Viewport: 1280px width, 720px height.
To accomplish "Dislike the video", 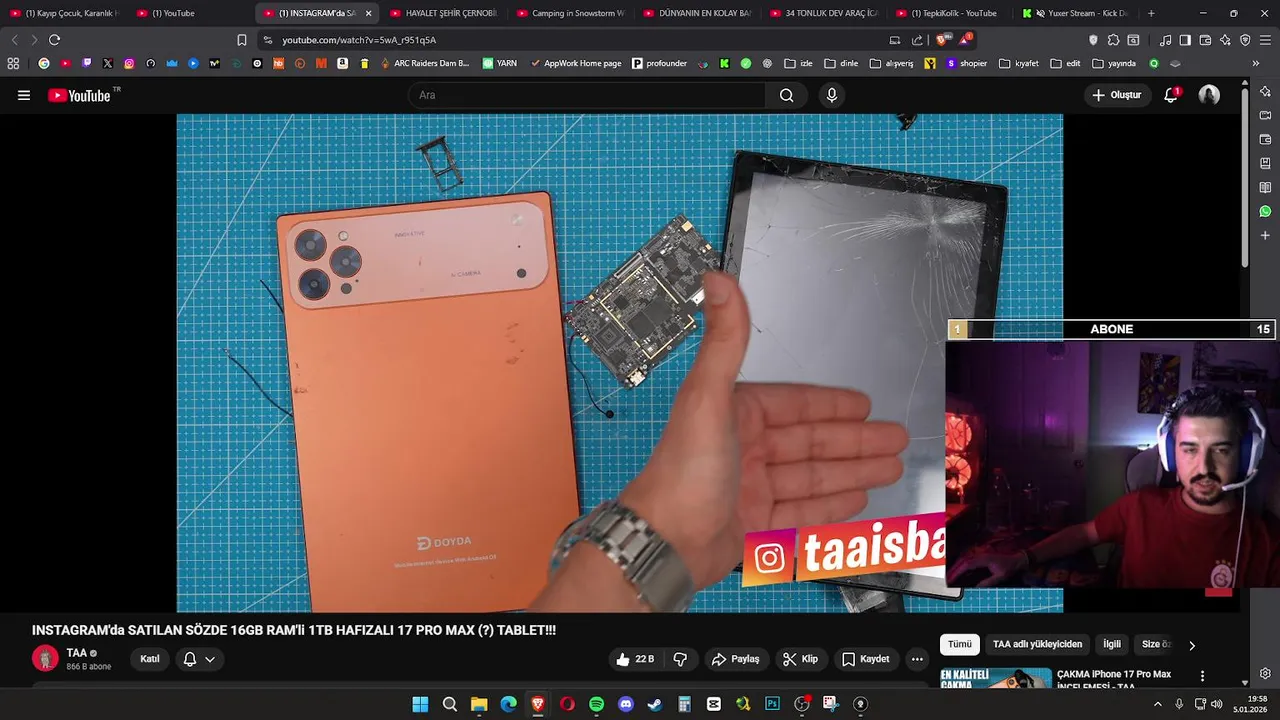I will click(680, 659).
